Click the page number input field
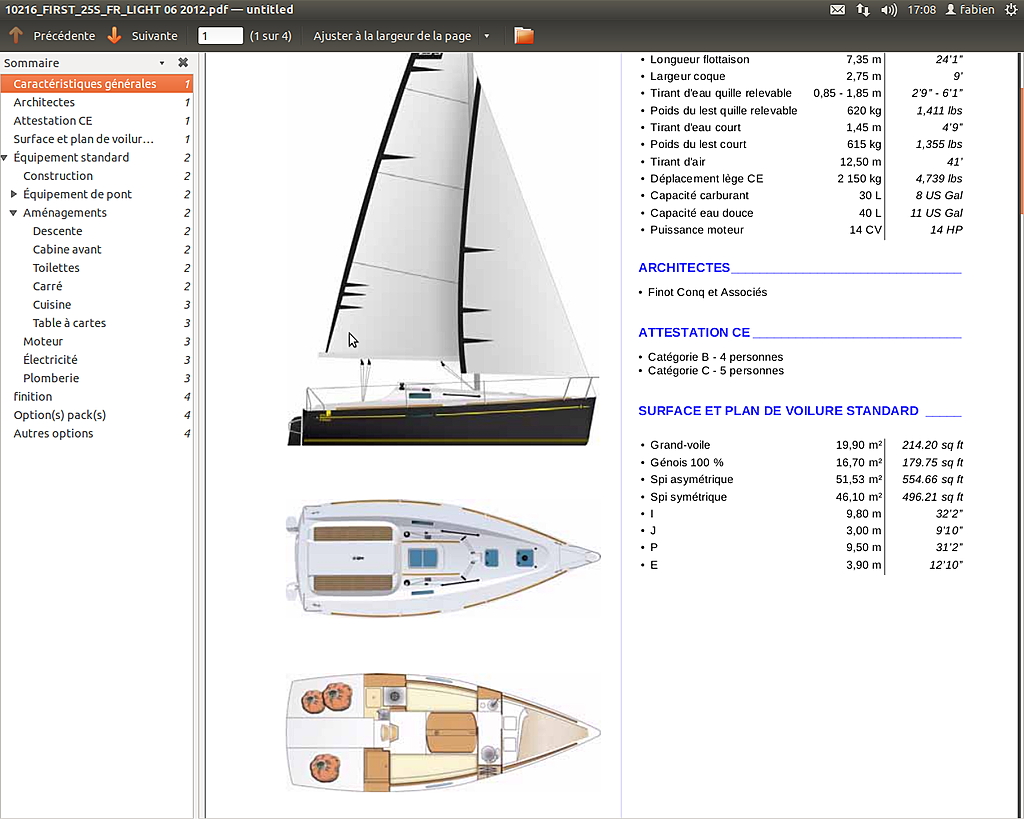Viewport: 1024px width, 819px height. click(x=220, y=36)
